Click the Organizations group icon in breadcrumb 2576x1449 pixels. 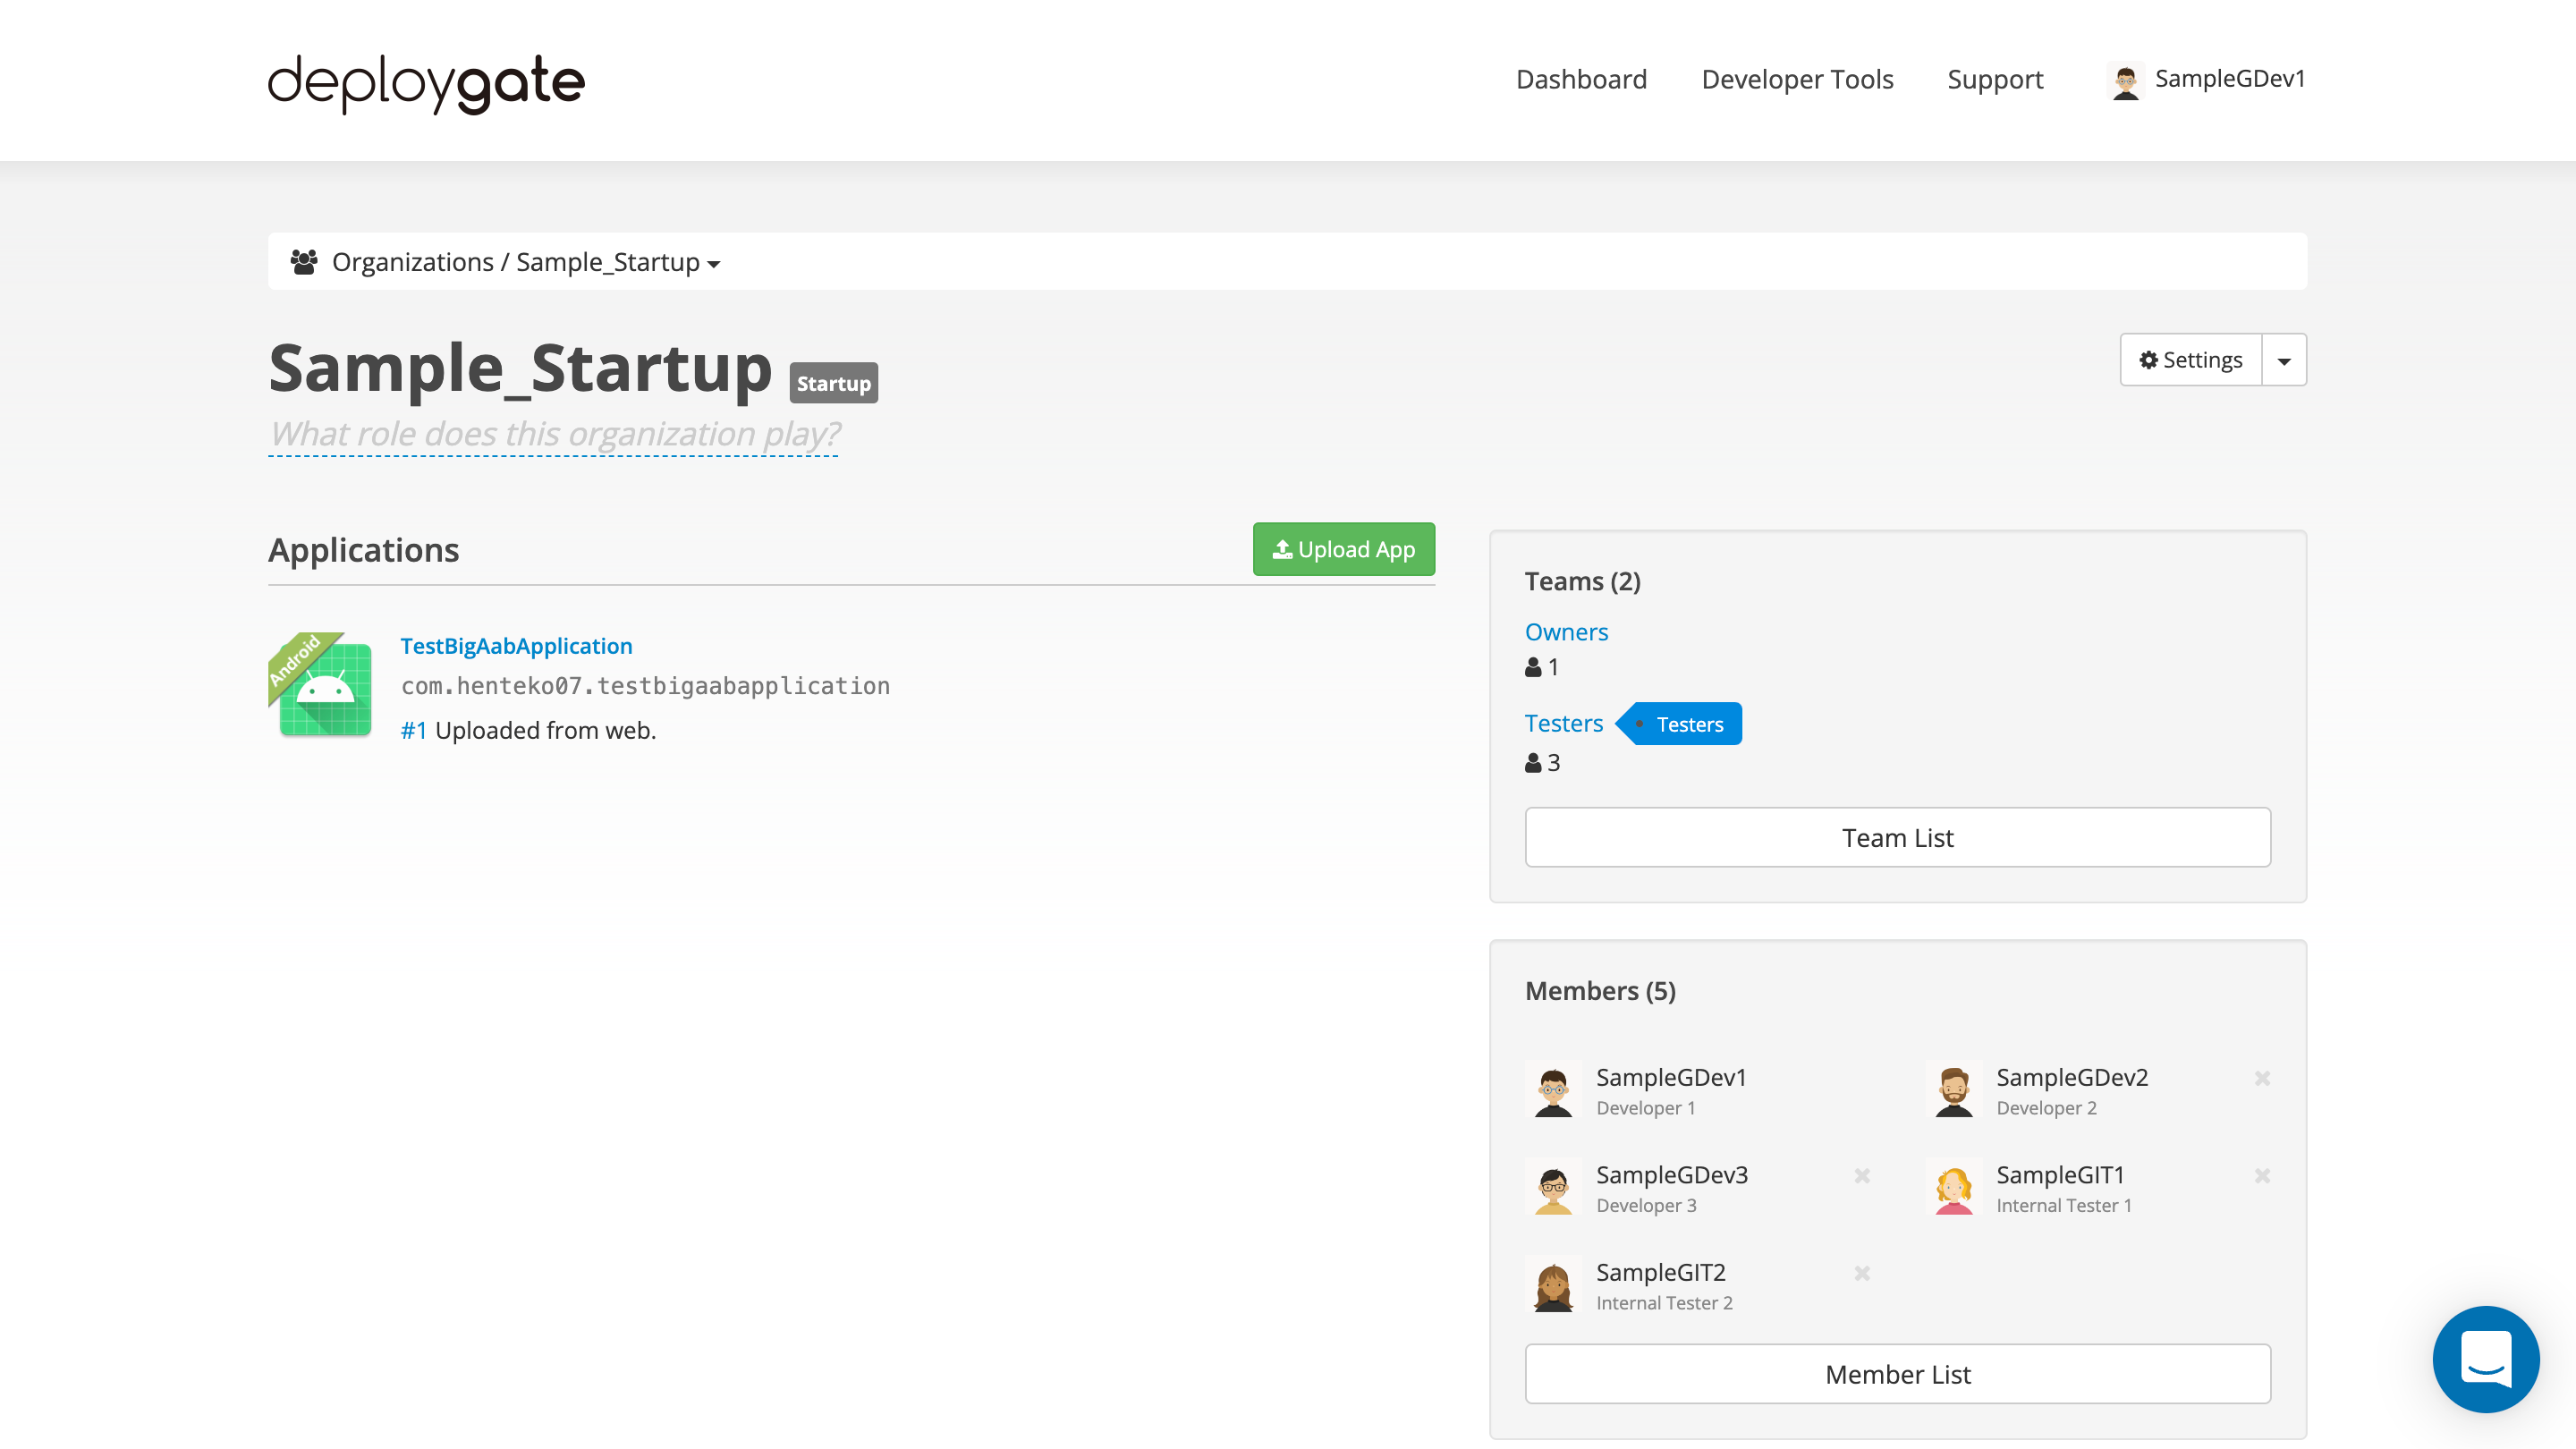304,261
